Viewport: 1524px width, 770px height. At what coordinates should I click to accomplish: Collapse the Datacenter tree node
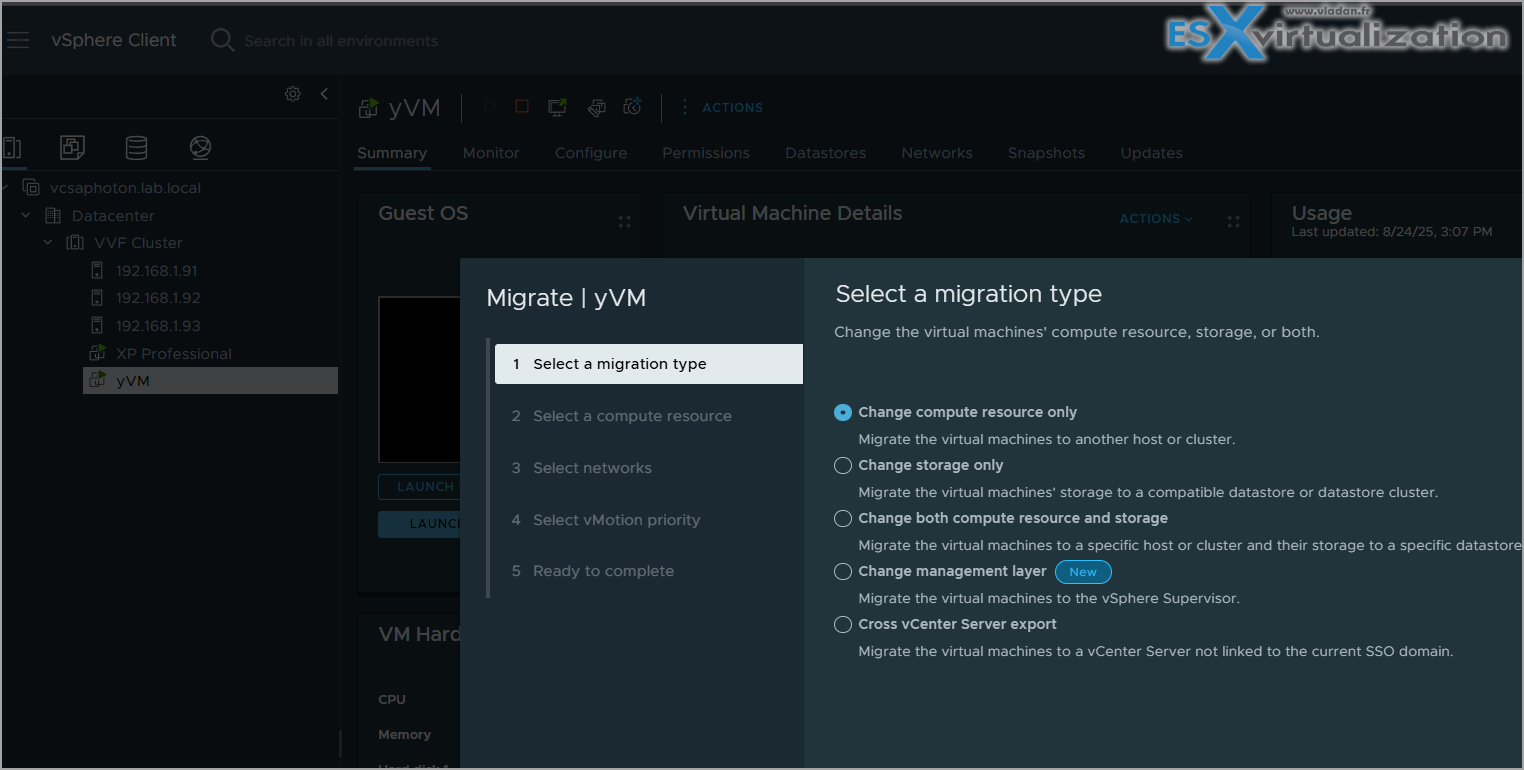[x=26, y=216]
